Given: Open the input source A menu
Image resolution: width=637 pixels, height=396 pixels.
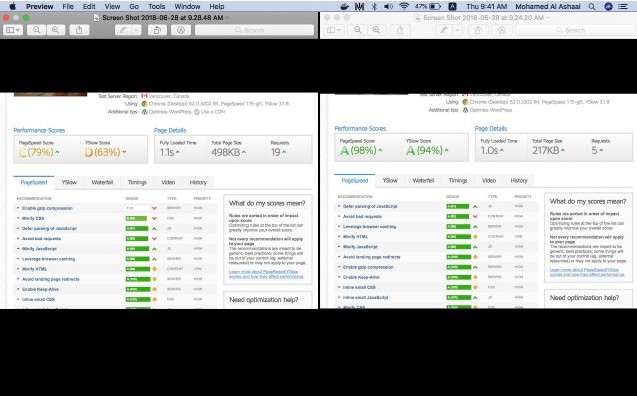Looking at the screenshot, I should (452, 6).
